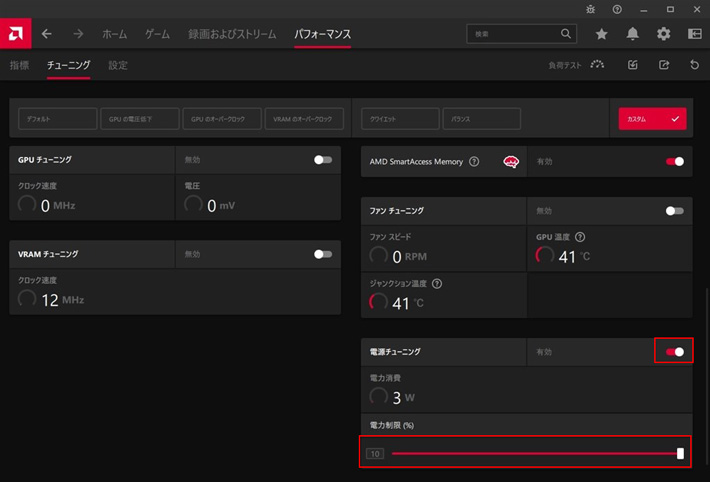Open the ホーム tab

pos(115,34)
